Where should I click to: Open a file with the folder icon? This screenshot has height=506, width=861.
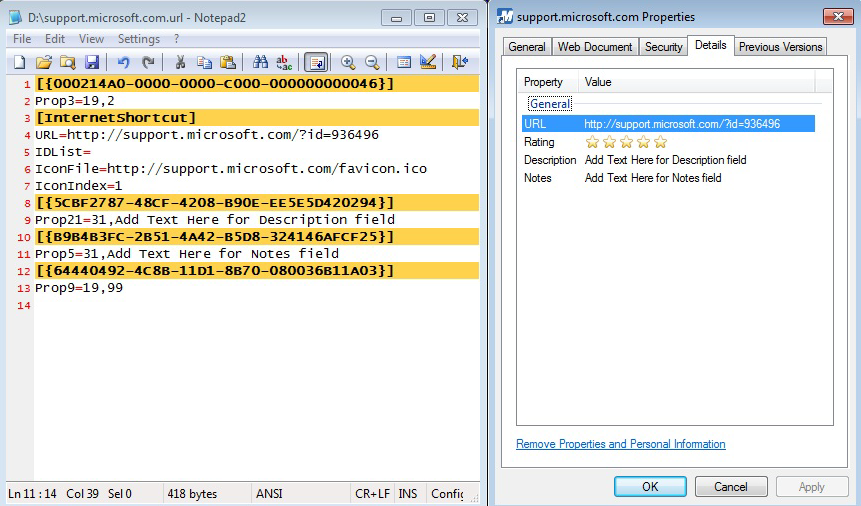[x=43, y=62]
